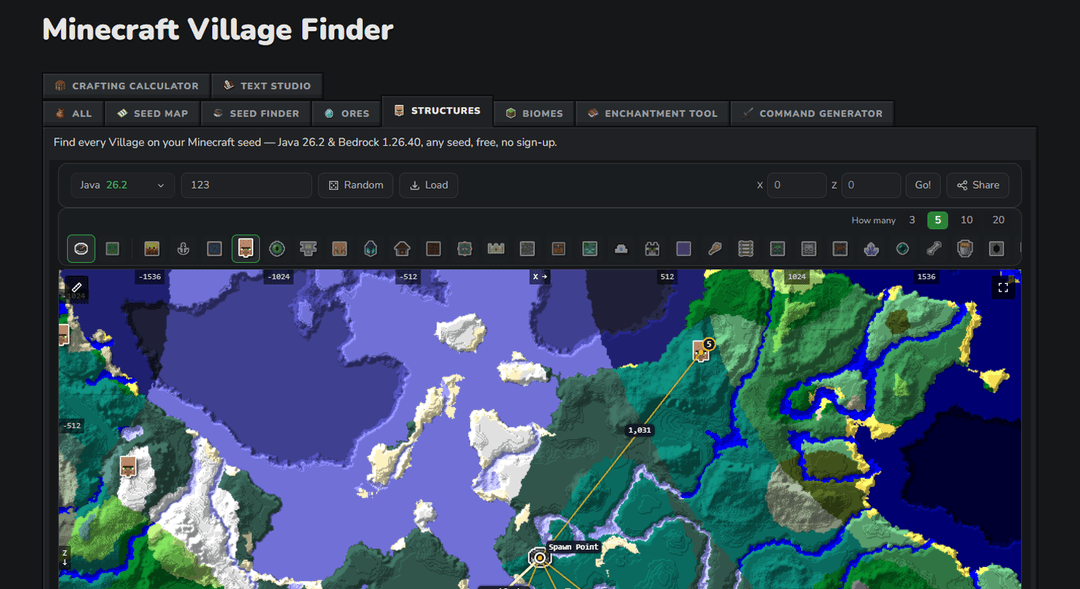Toggle the Eye of Ender stronghold icon

[277, 249]
